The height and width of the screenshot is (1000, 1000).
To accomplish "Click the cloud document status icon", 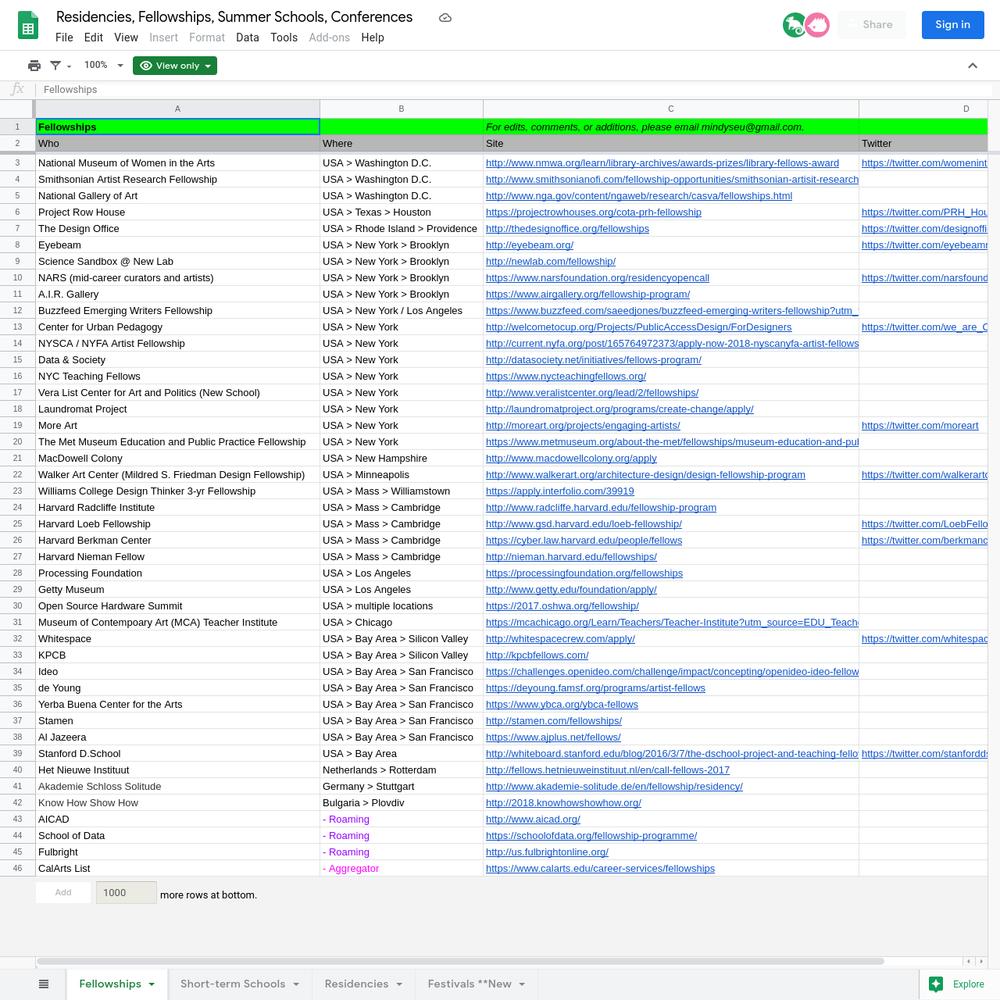I will (x=445, y=18).
